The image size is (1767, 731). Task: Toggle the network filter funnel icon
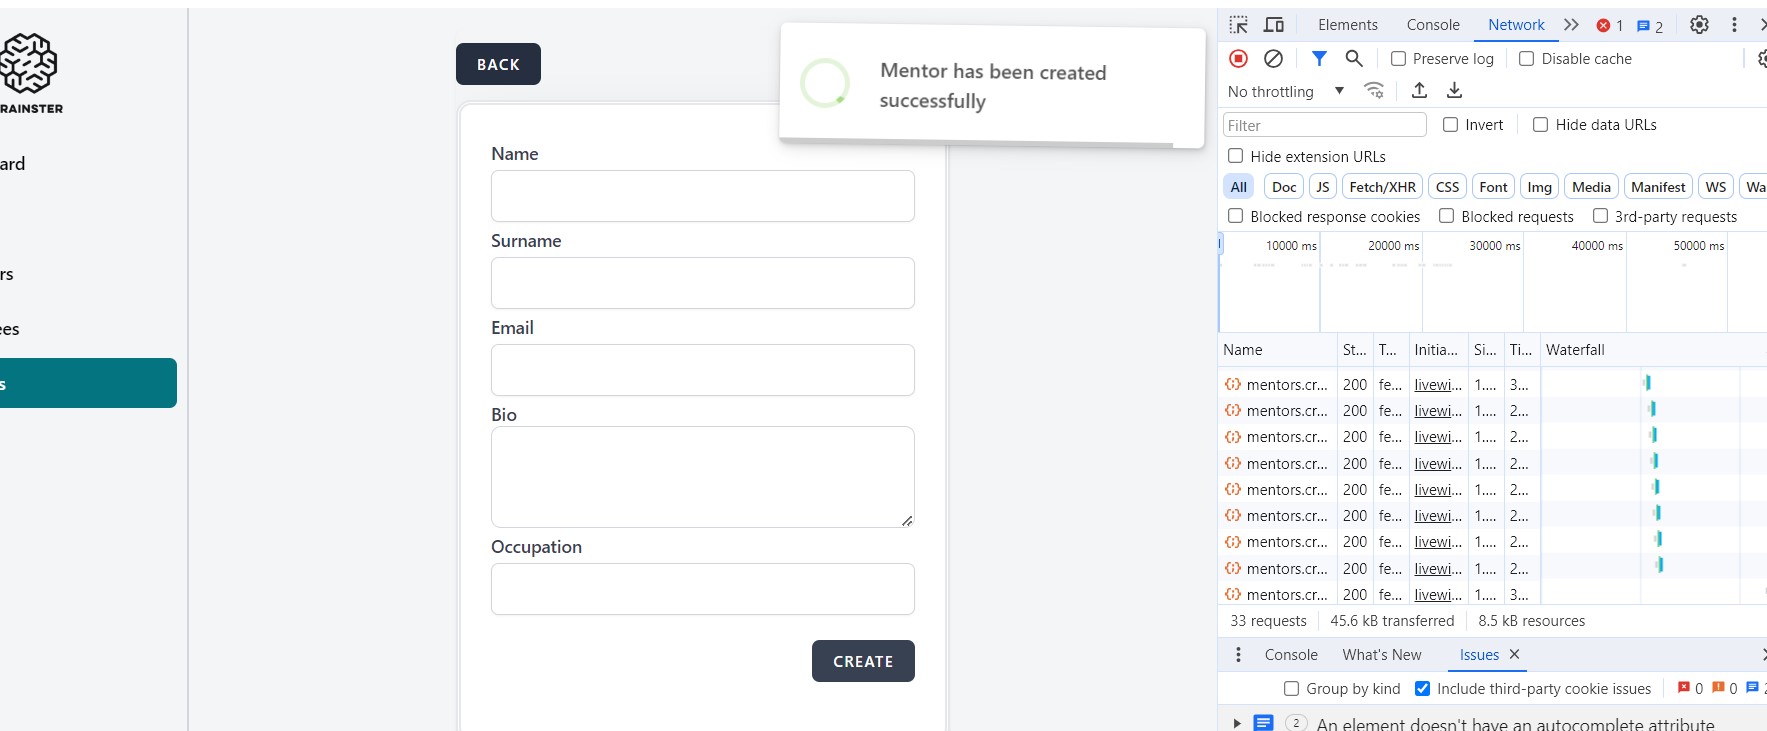(1319, 59)
